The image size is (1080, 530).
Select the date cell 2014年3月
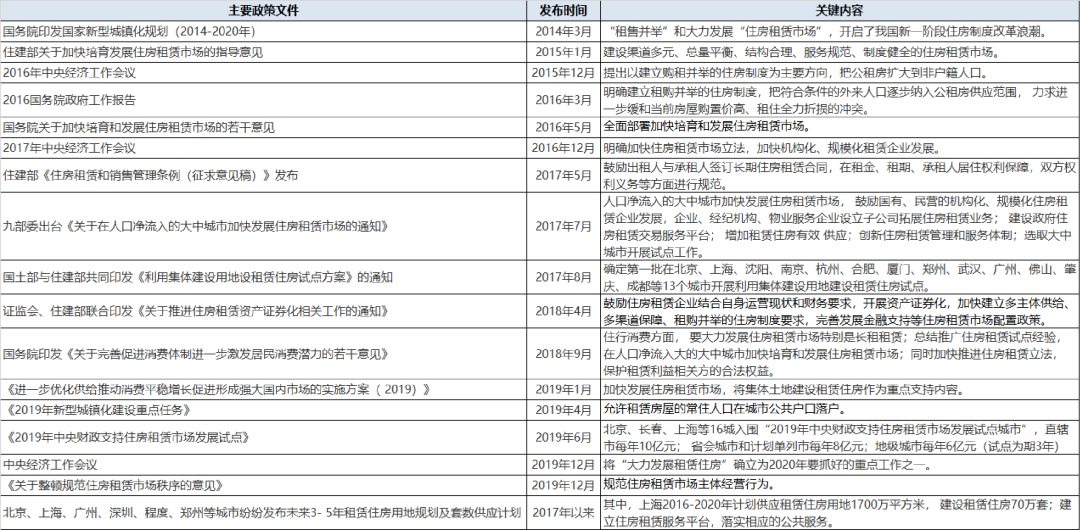565,32
